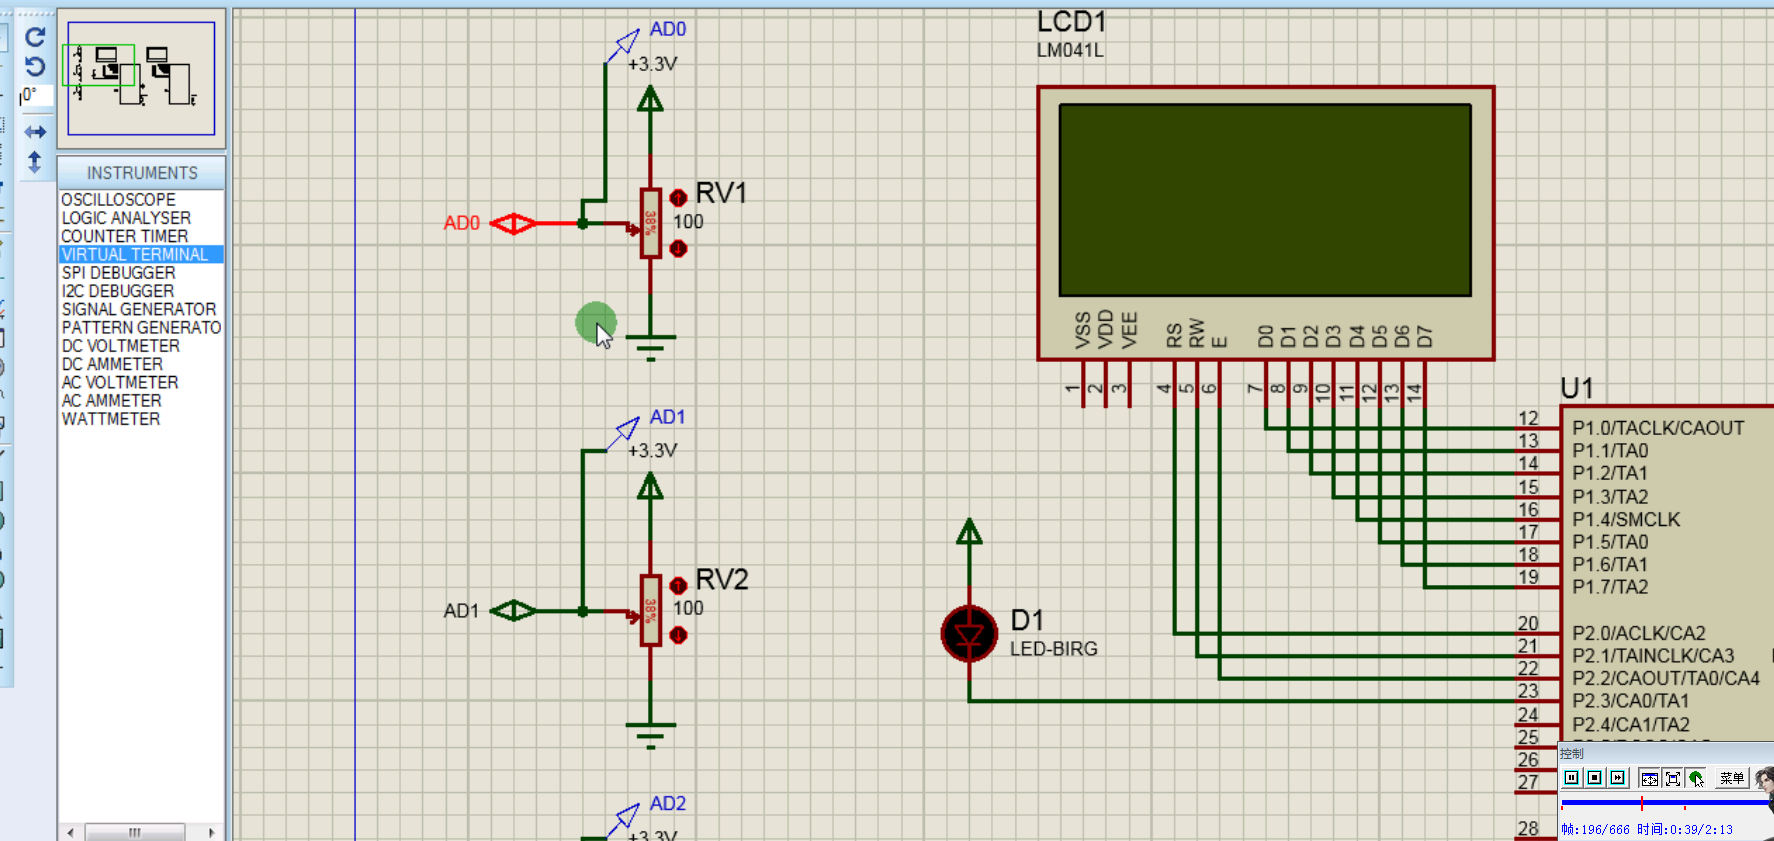Screen dimensions: 1774x841
Task: Click the AD2 voltage probe arrow
Action: [625, 818]
